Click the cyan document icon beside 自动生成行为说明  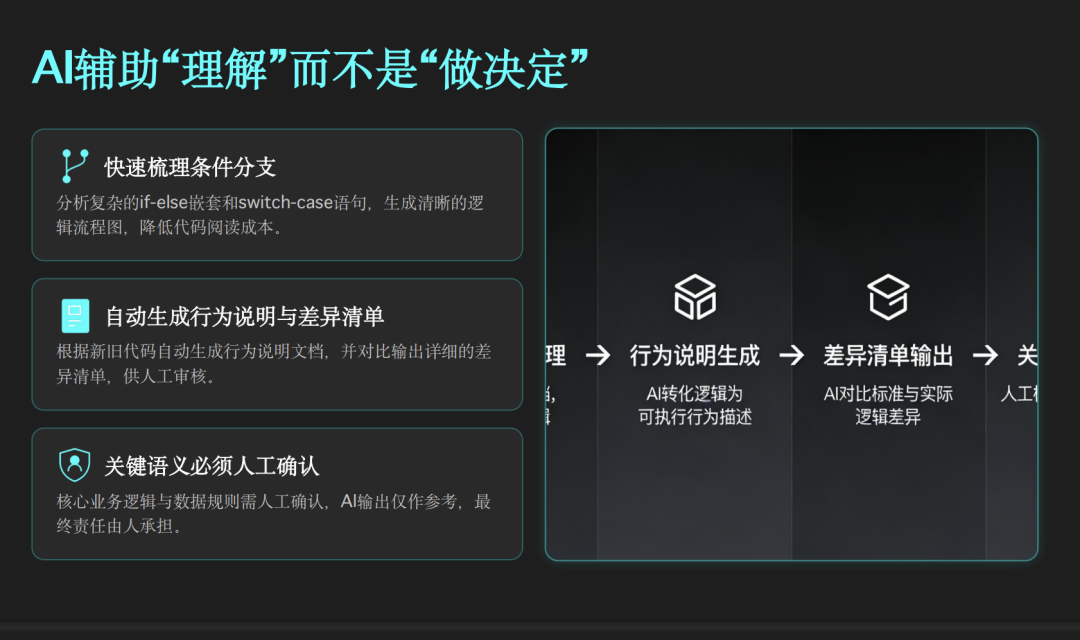[74, 316]
